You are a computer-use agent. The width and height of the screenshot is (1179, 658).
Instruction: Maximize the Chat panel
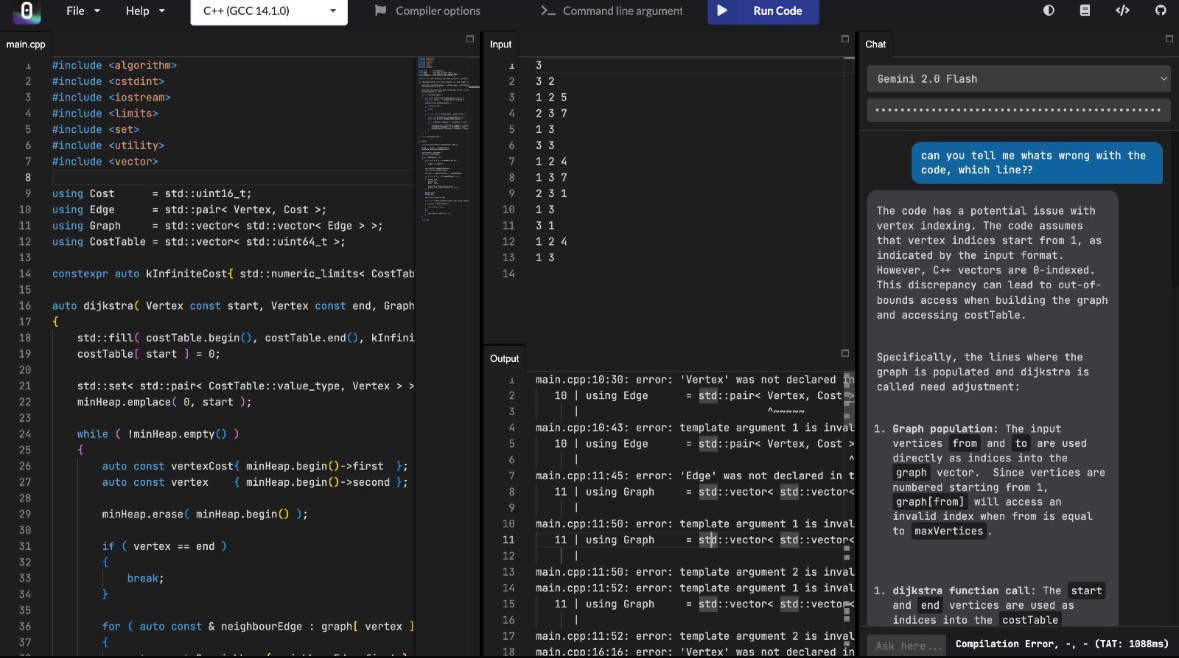click(x=1169, y=39)
